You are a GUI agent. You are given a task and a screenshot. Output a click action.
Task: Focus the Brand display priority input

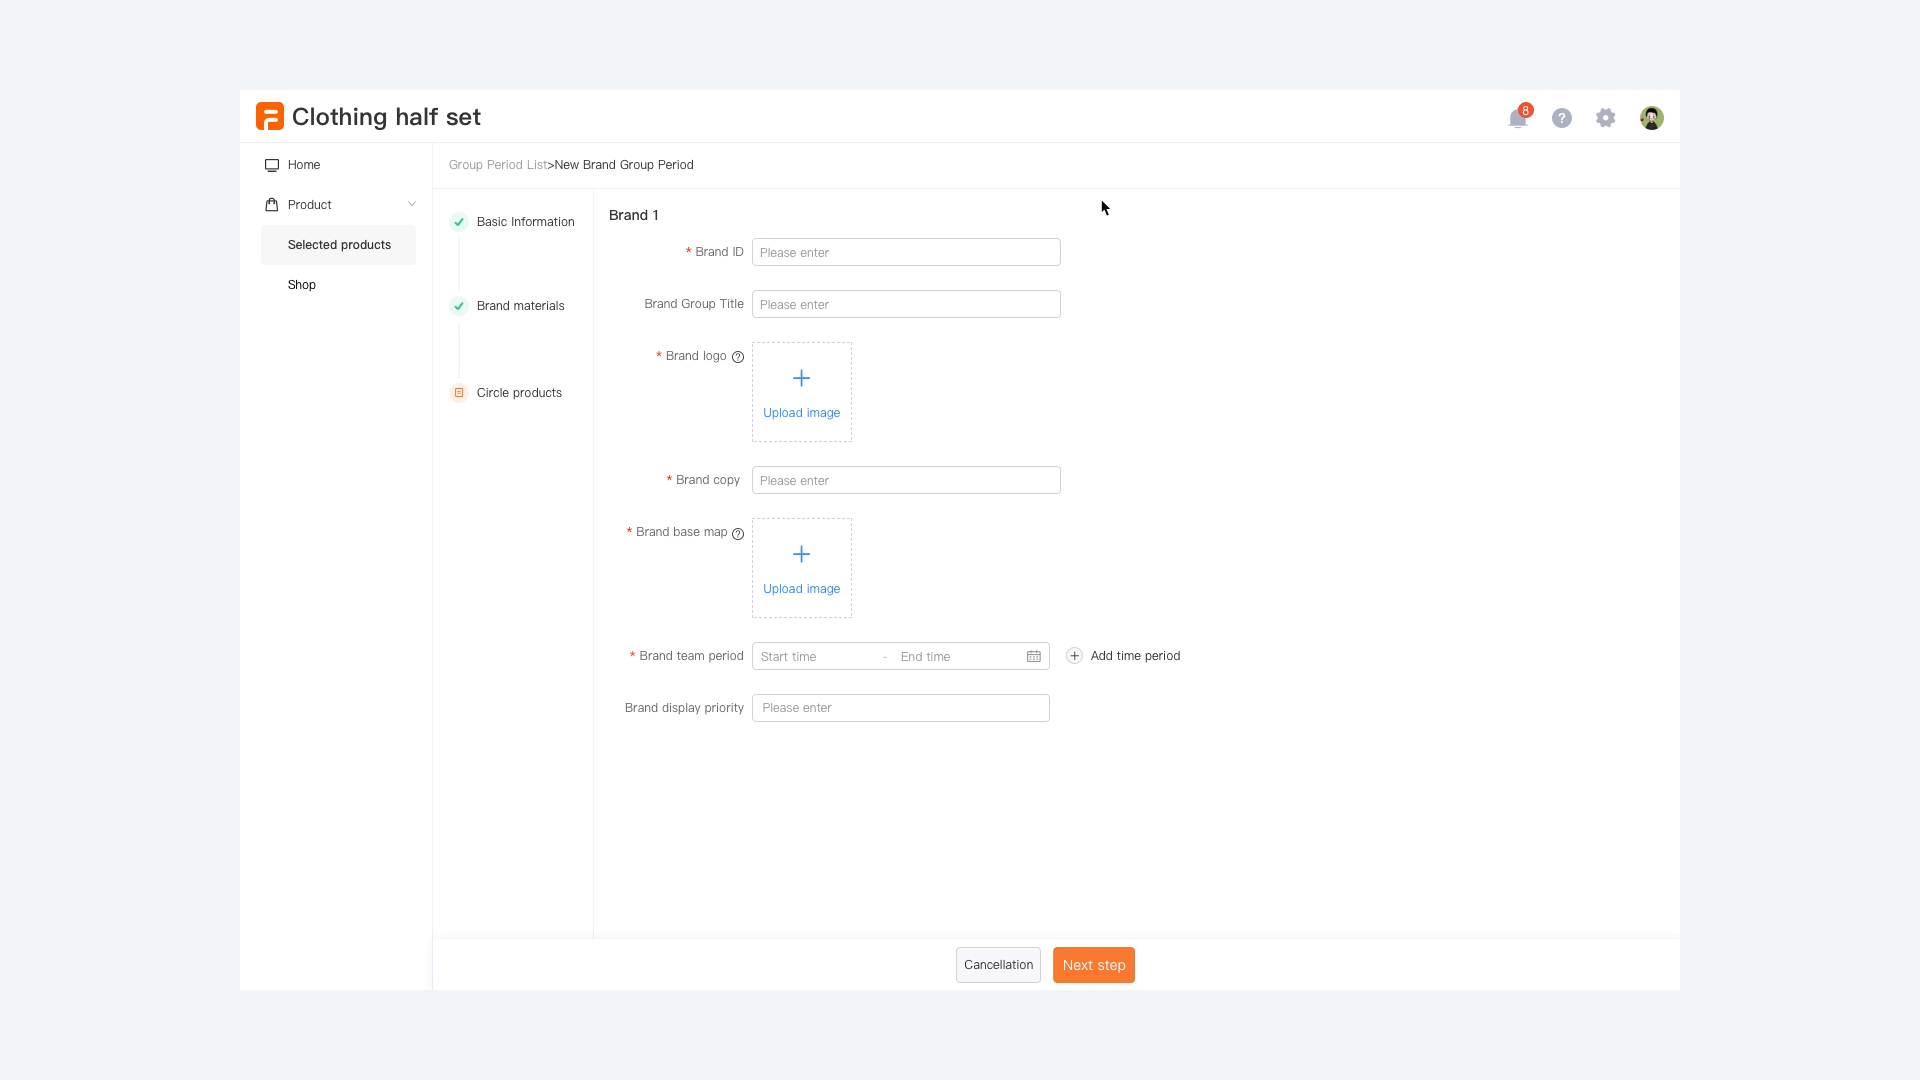coord(900,708)
